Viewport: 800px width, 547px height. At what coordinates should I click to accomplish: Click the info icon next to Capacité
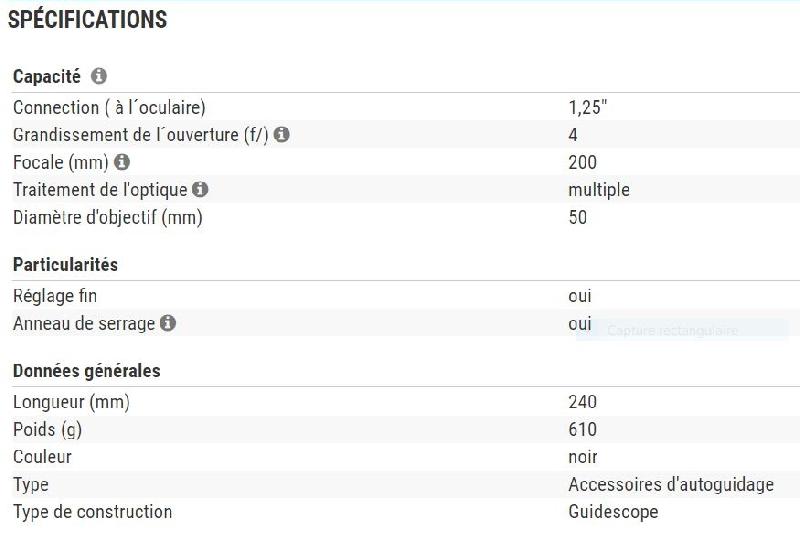click(x=99, y=76)
